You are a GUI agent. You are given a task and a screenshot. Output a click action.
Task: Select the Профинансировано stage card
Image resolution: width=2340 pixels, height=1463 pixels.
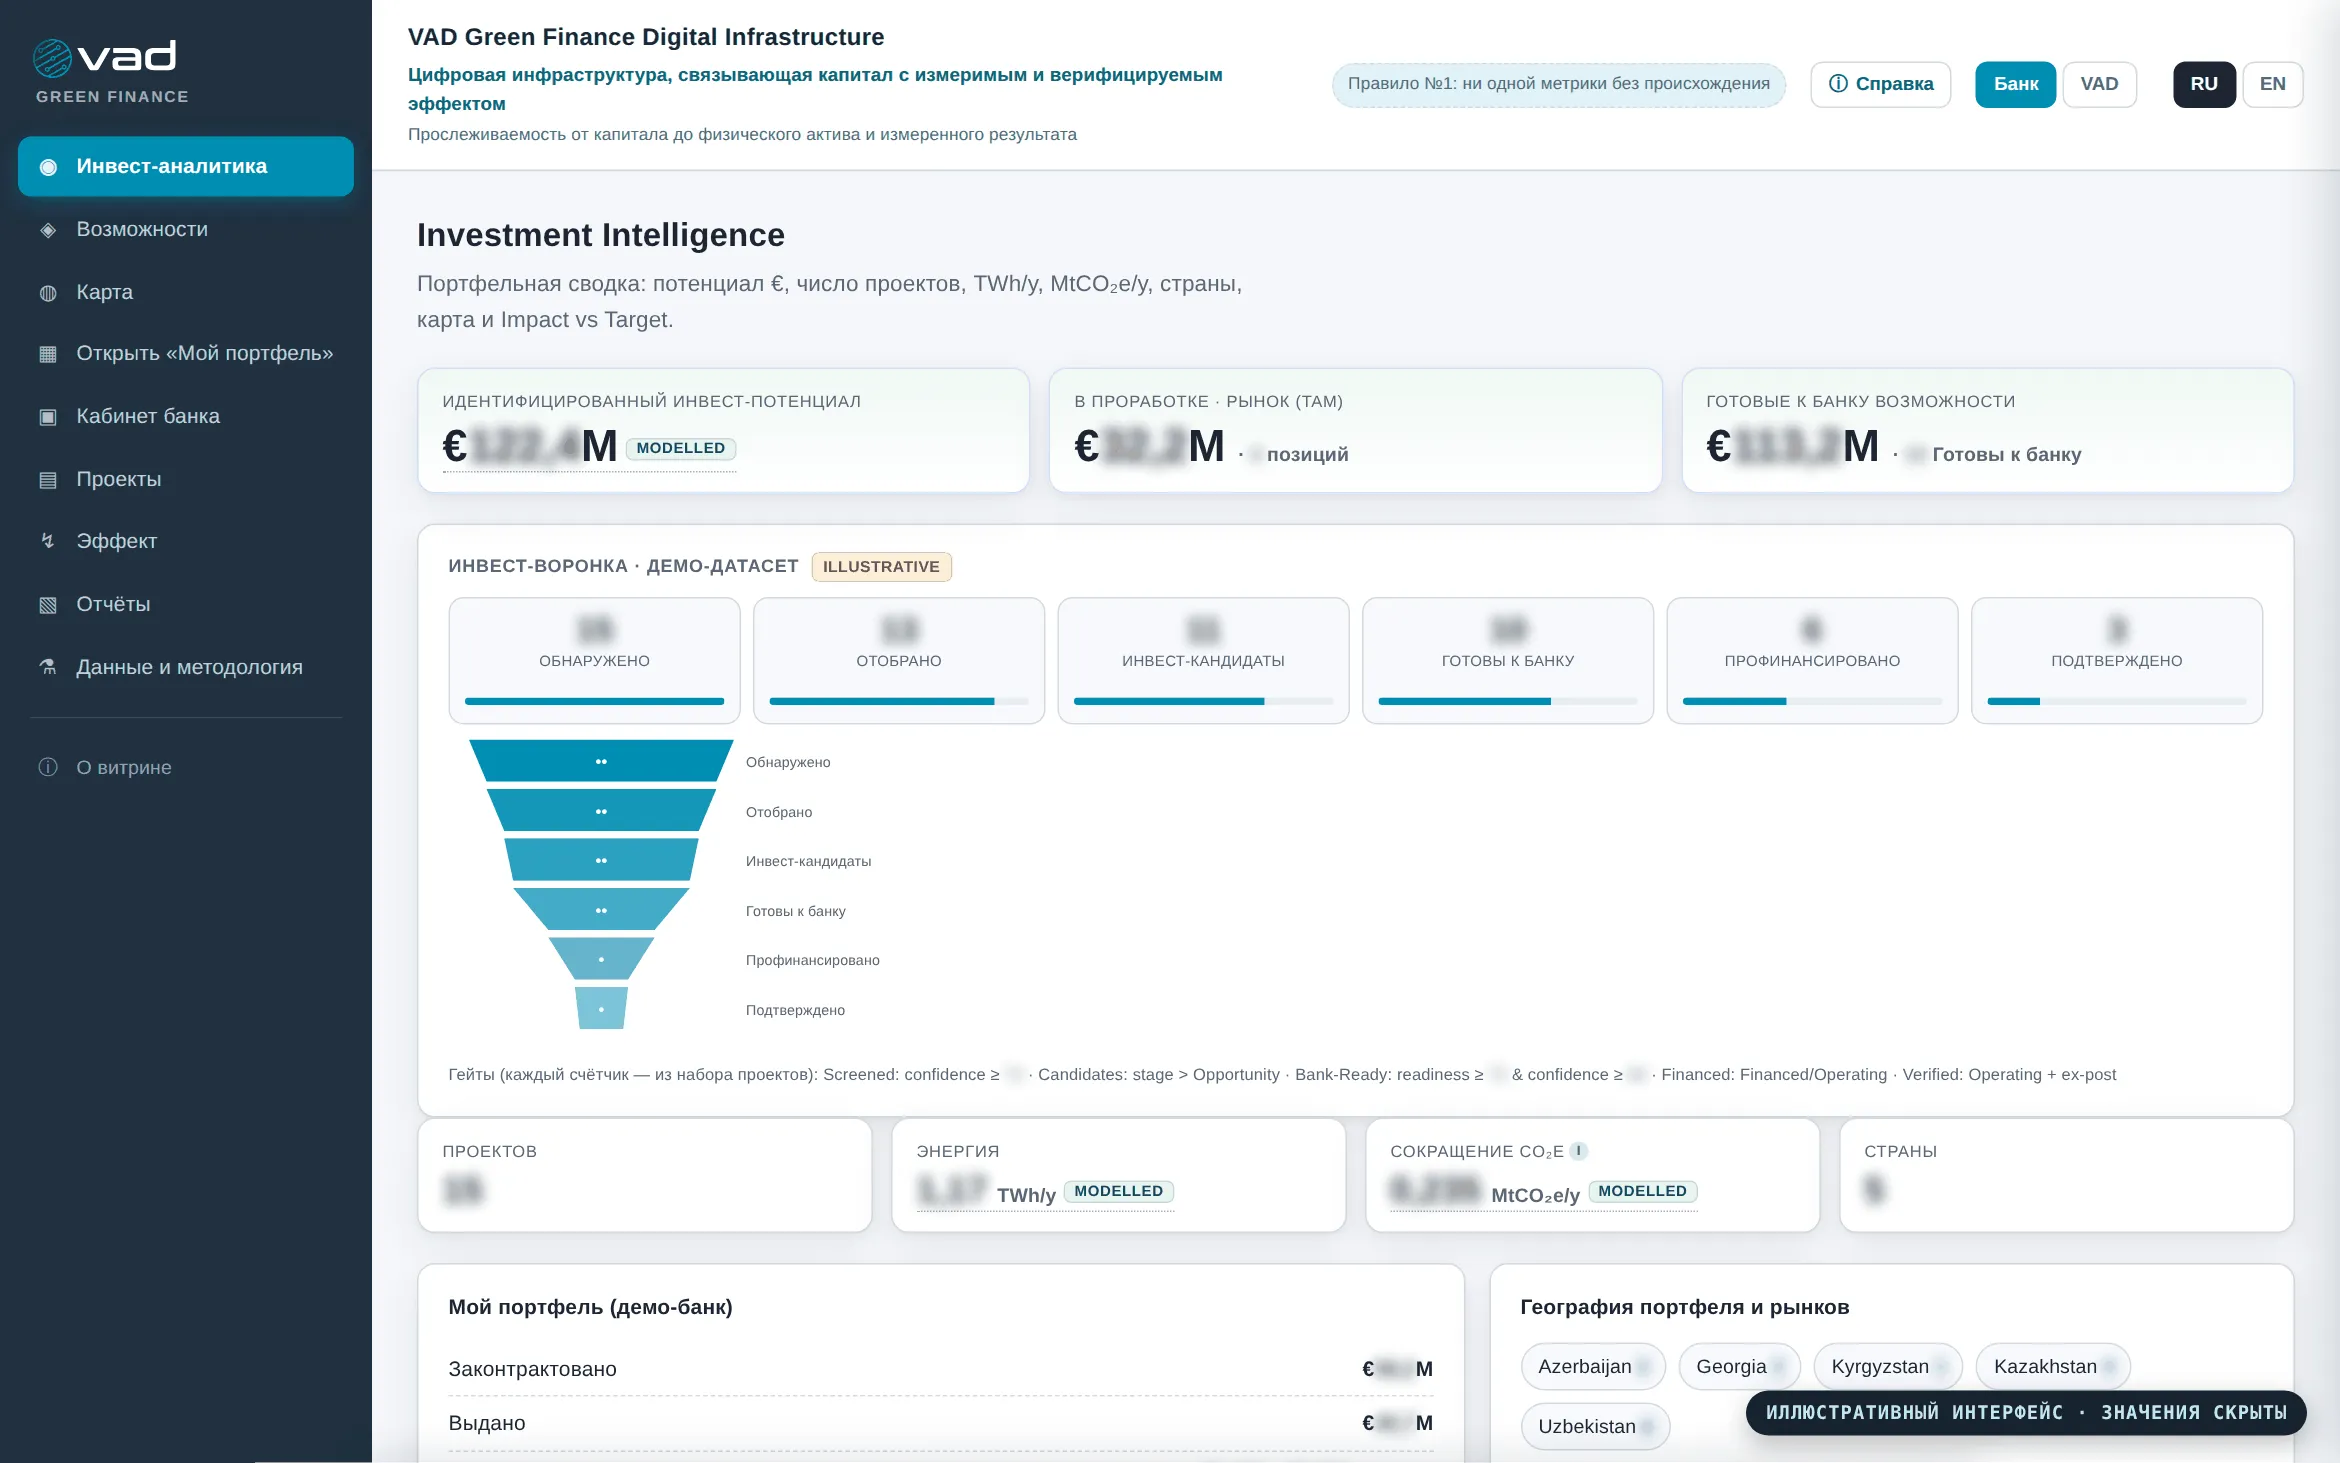coord(1812,660)
